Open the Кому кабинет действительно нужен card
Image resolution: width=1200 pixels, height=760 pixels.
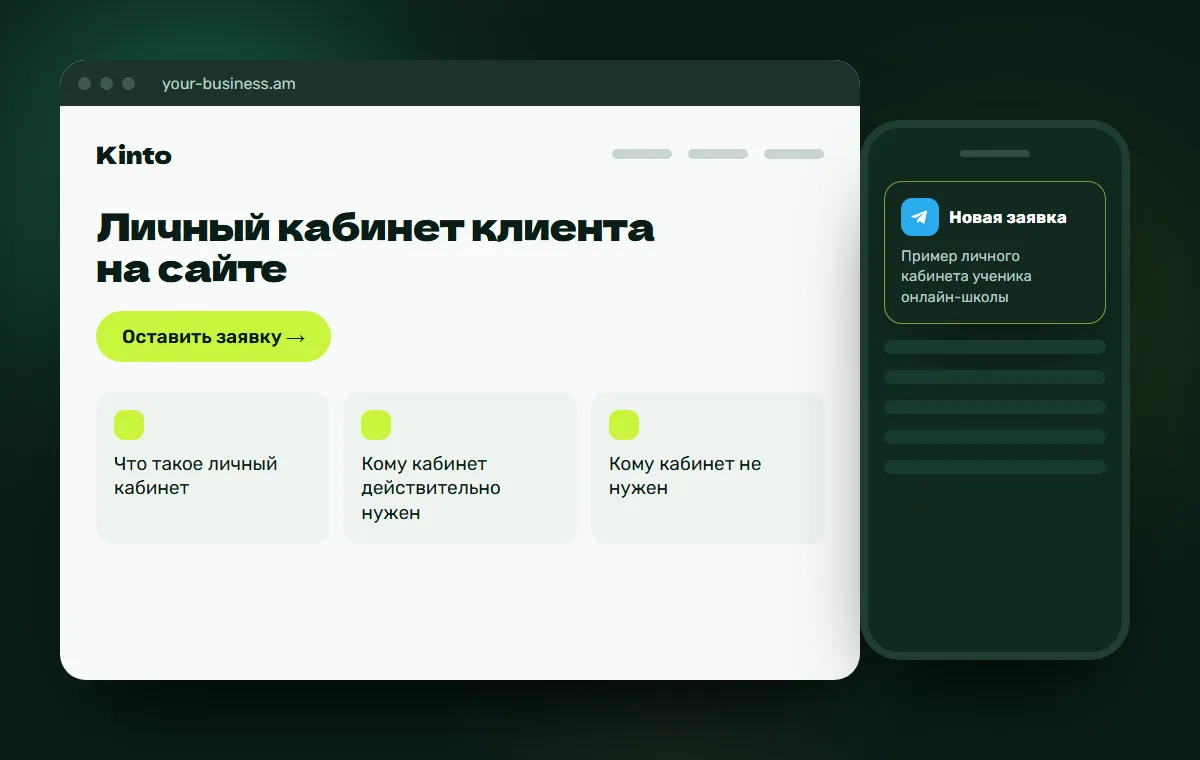tap(460, 468)
